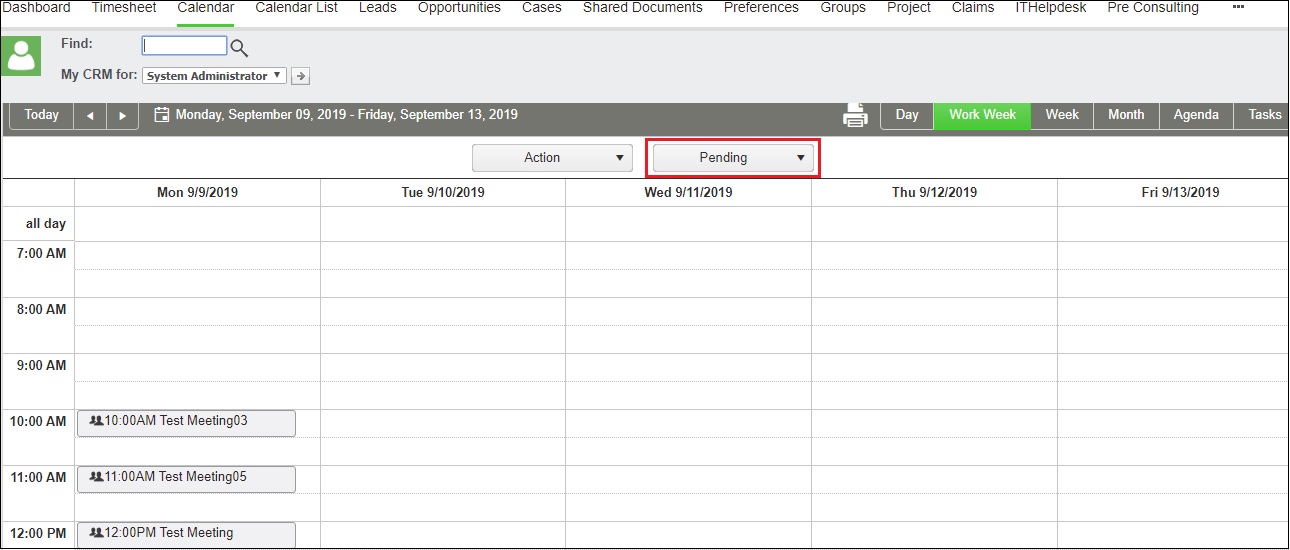Go to the next week with the right arrow
Screen dimensions: 1290x550
coord(122,115)
